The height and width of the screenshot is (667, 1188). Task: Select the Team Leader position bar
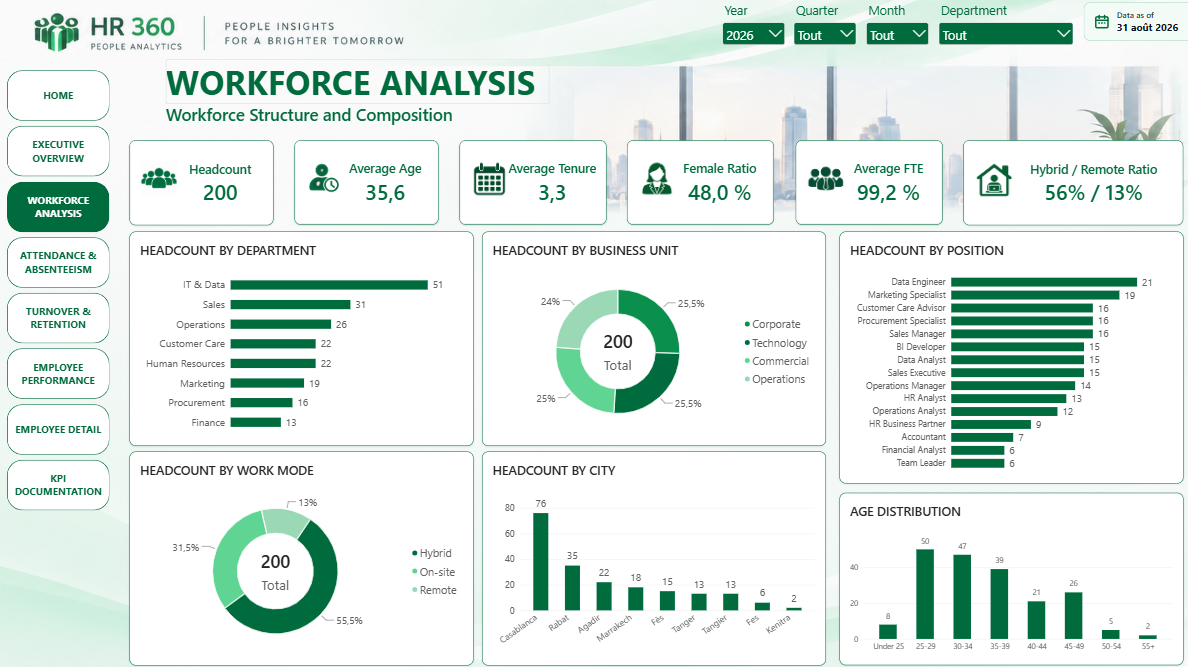coord(978,463)
